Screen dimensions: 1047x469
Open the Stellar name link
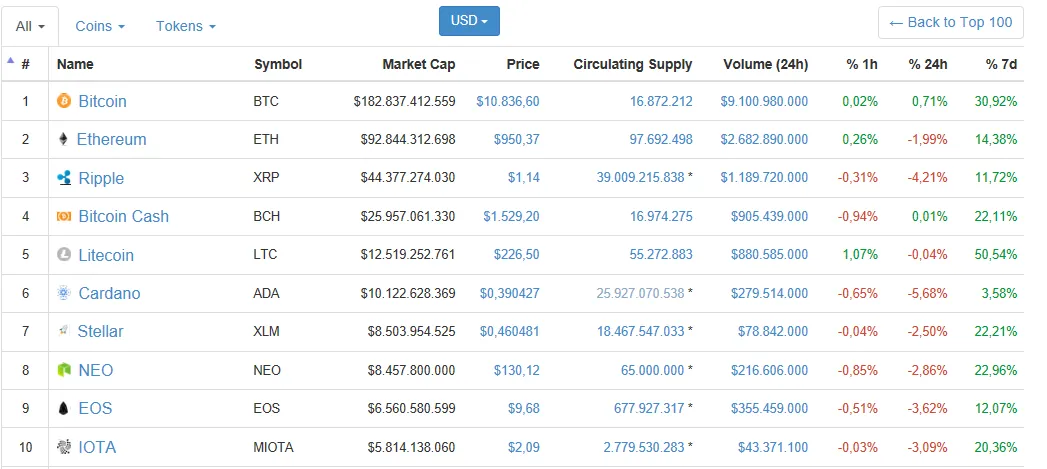100,331
